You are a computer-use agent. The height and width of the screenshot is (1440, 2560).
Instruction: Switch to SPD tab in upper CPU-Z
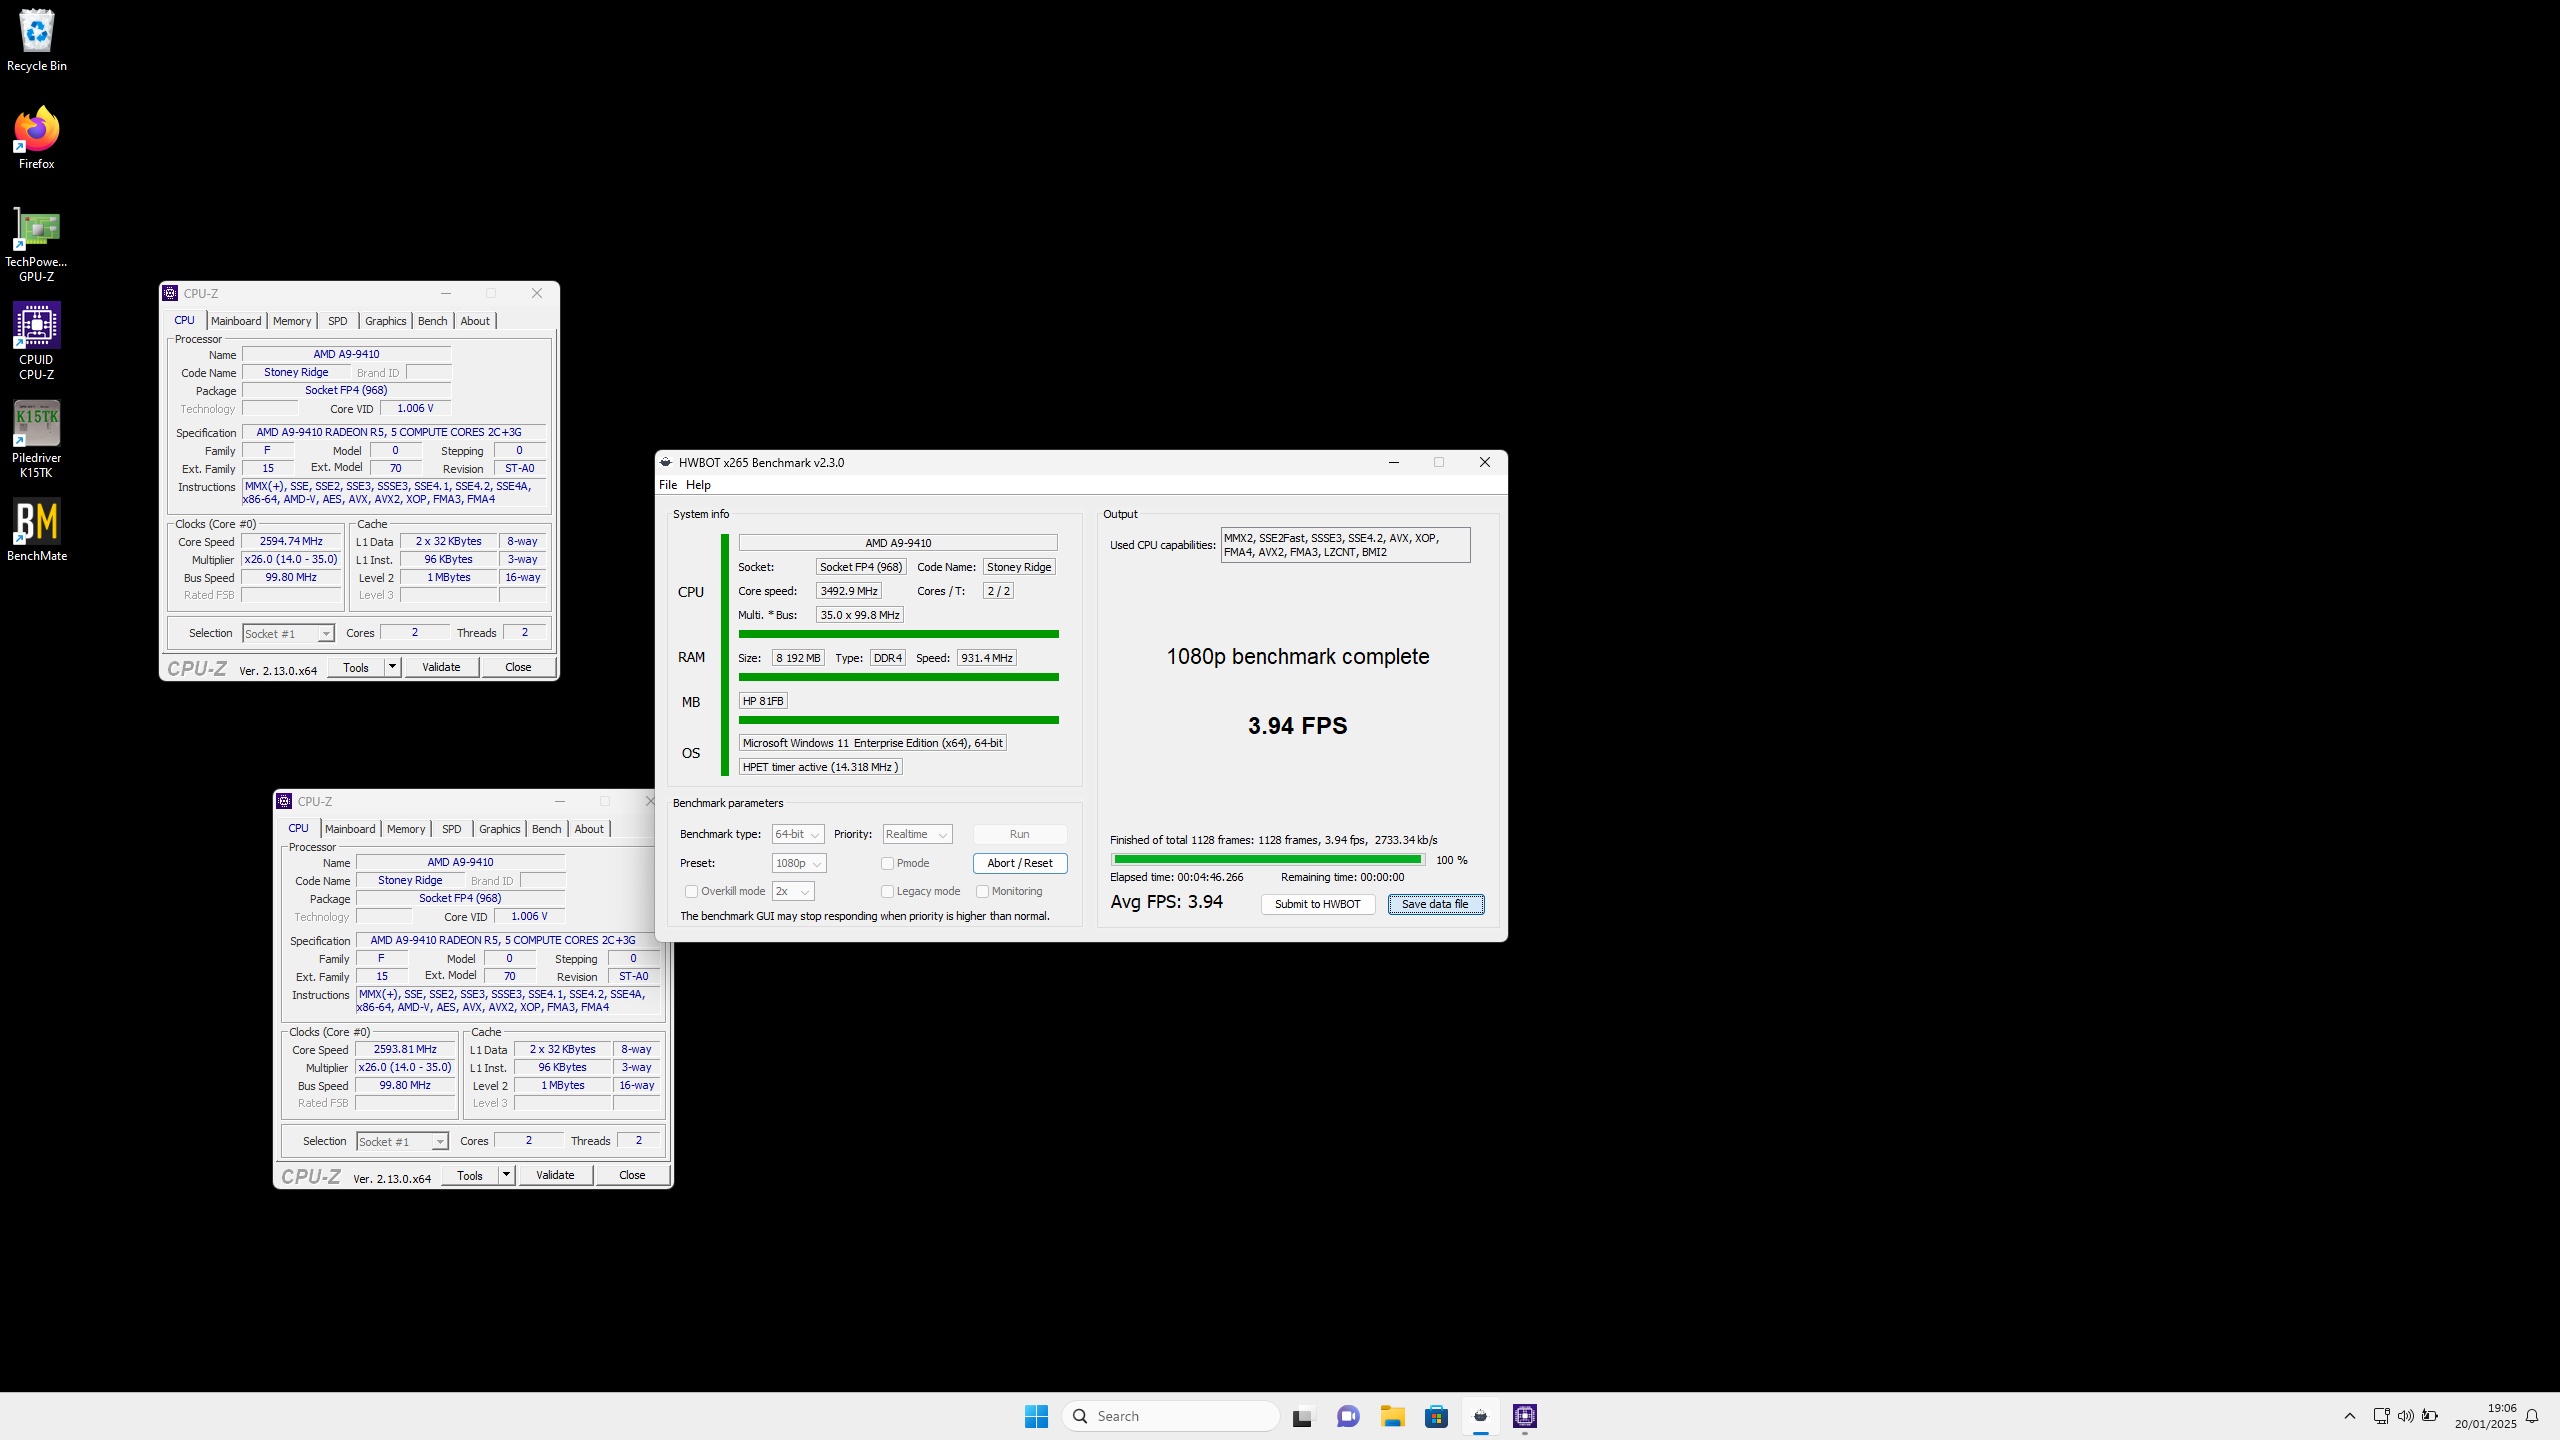[338, 321]
